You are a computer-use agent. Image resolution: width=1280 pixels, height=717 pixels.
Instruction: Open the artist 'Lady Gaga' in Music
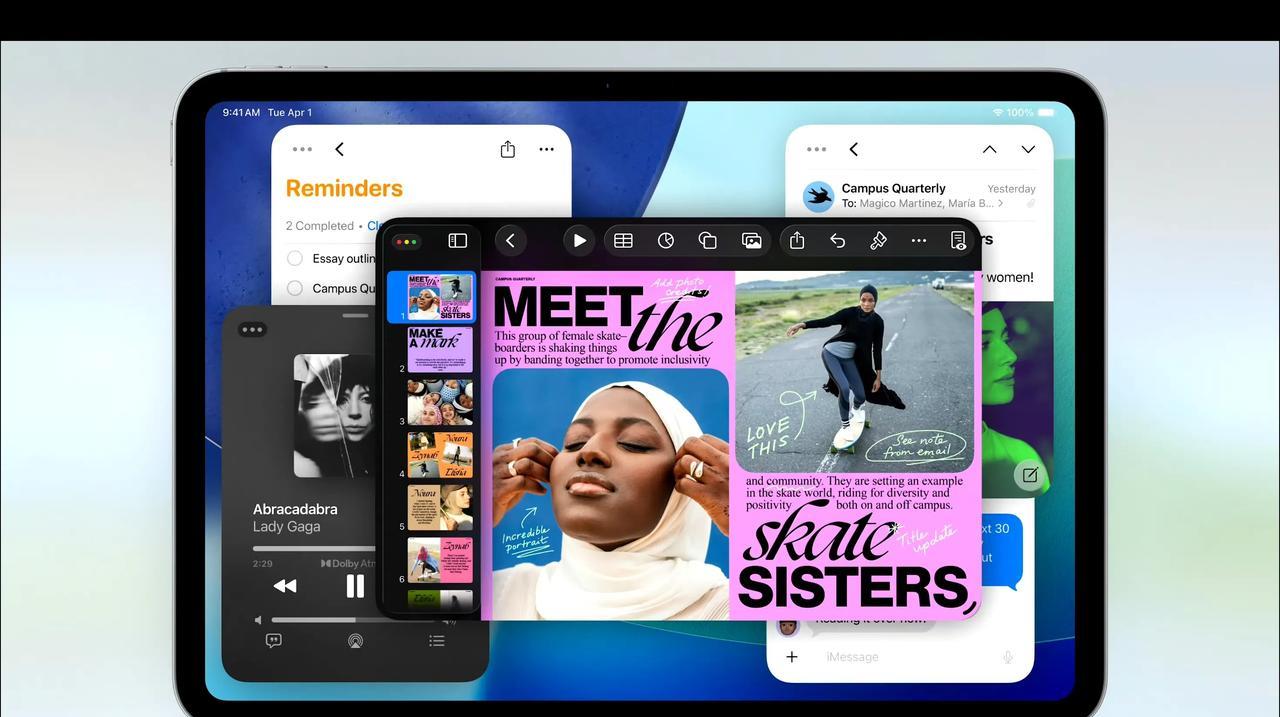[286, 527]
